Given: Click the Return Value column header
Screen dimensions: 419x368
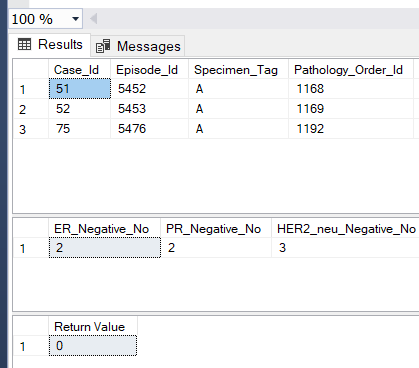Looking at the screenshot, I should pos(93,327).
